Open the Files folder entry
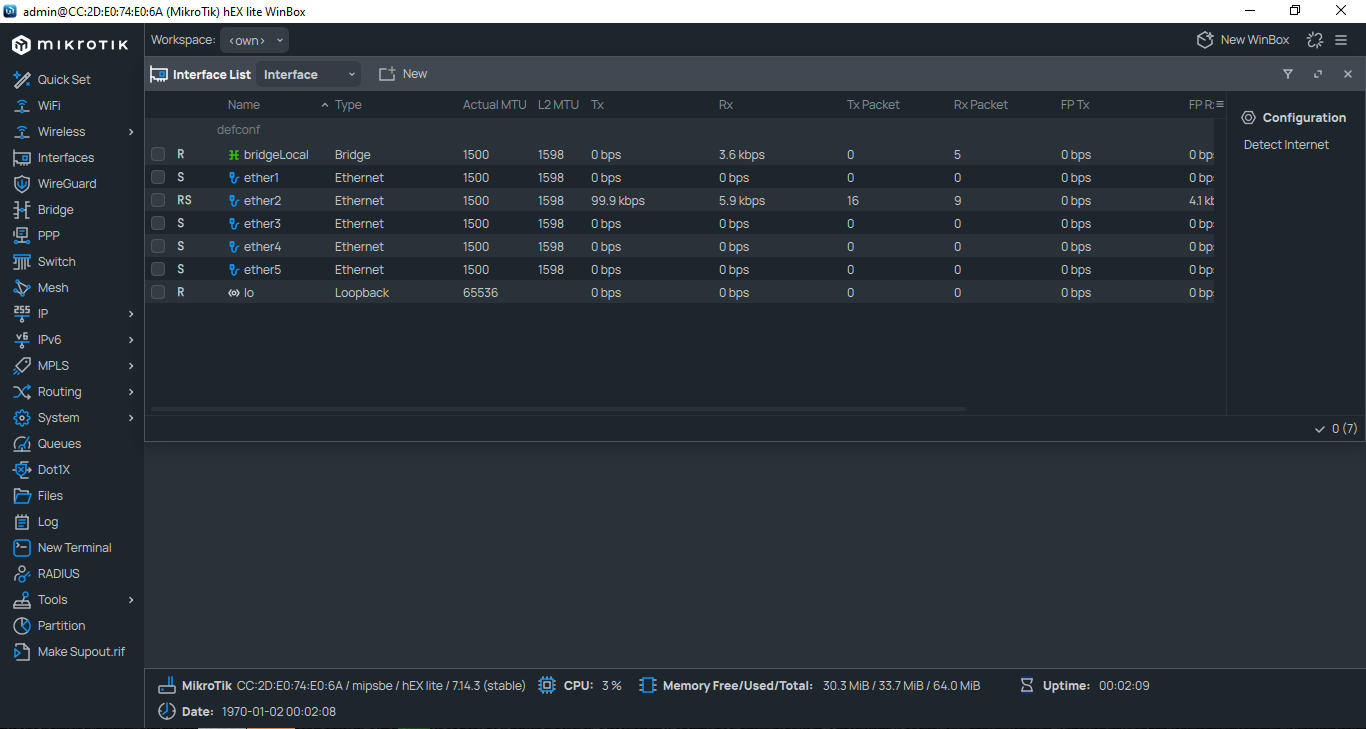The image size is (1366, 729). 50,496
